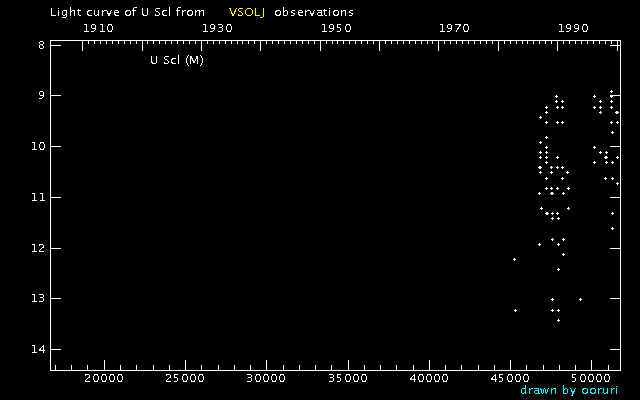Select leftmost data point at magnitude 13.2
This screenshot has height=400, width=640.
click(515, 310)
